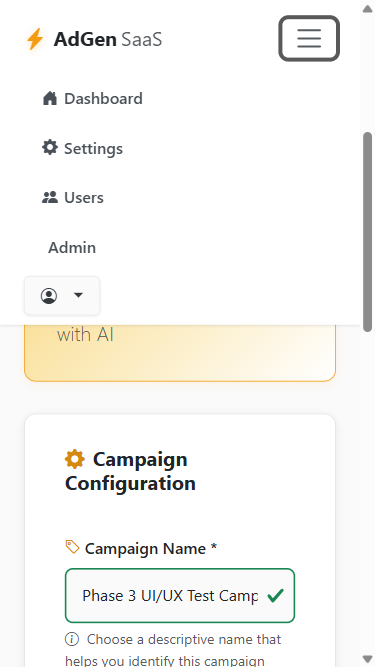The height and width of the screenshot is (667, 375).
Task: Click the scrollbar down arrow
Action: pyautogui.click(x=367, y=658)
